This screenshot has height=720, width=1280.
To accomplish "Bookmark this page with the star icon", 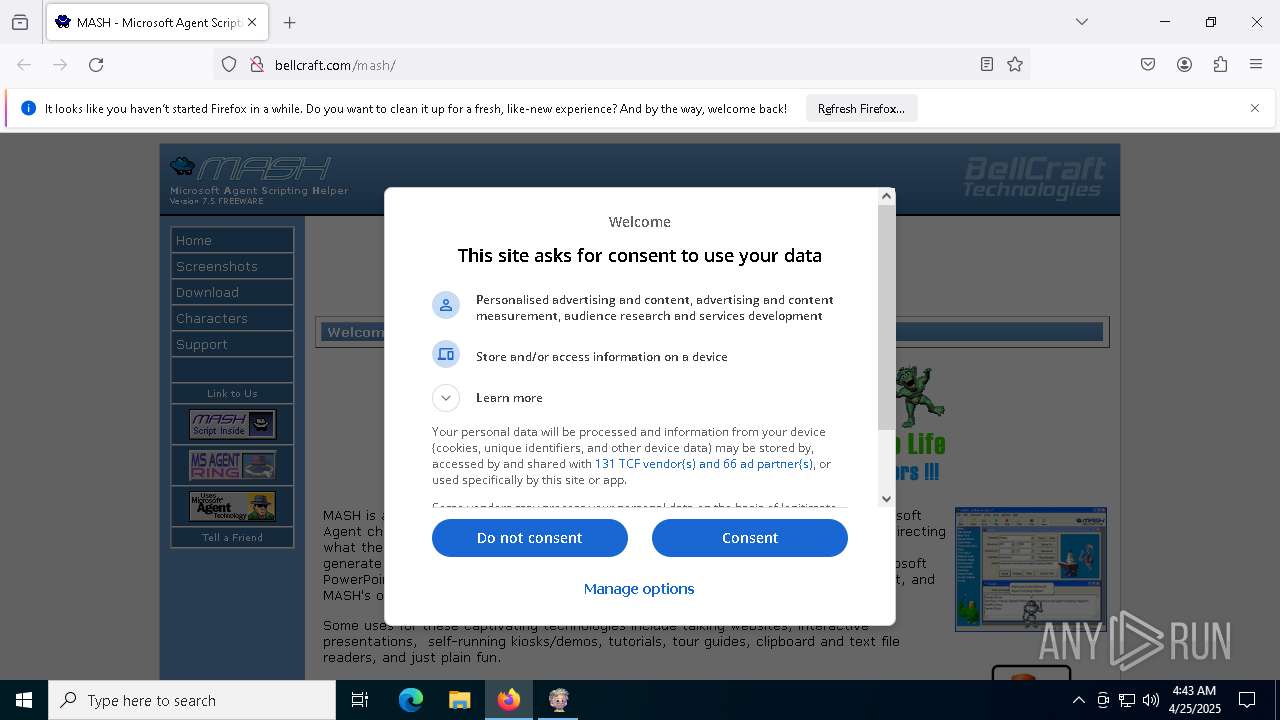I will coord(1015,65).
